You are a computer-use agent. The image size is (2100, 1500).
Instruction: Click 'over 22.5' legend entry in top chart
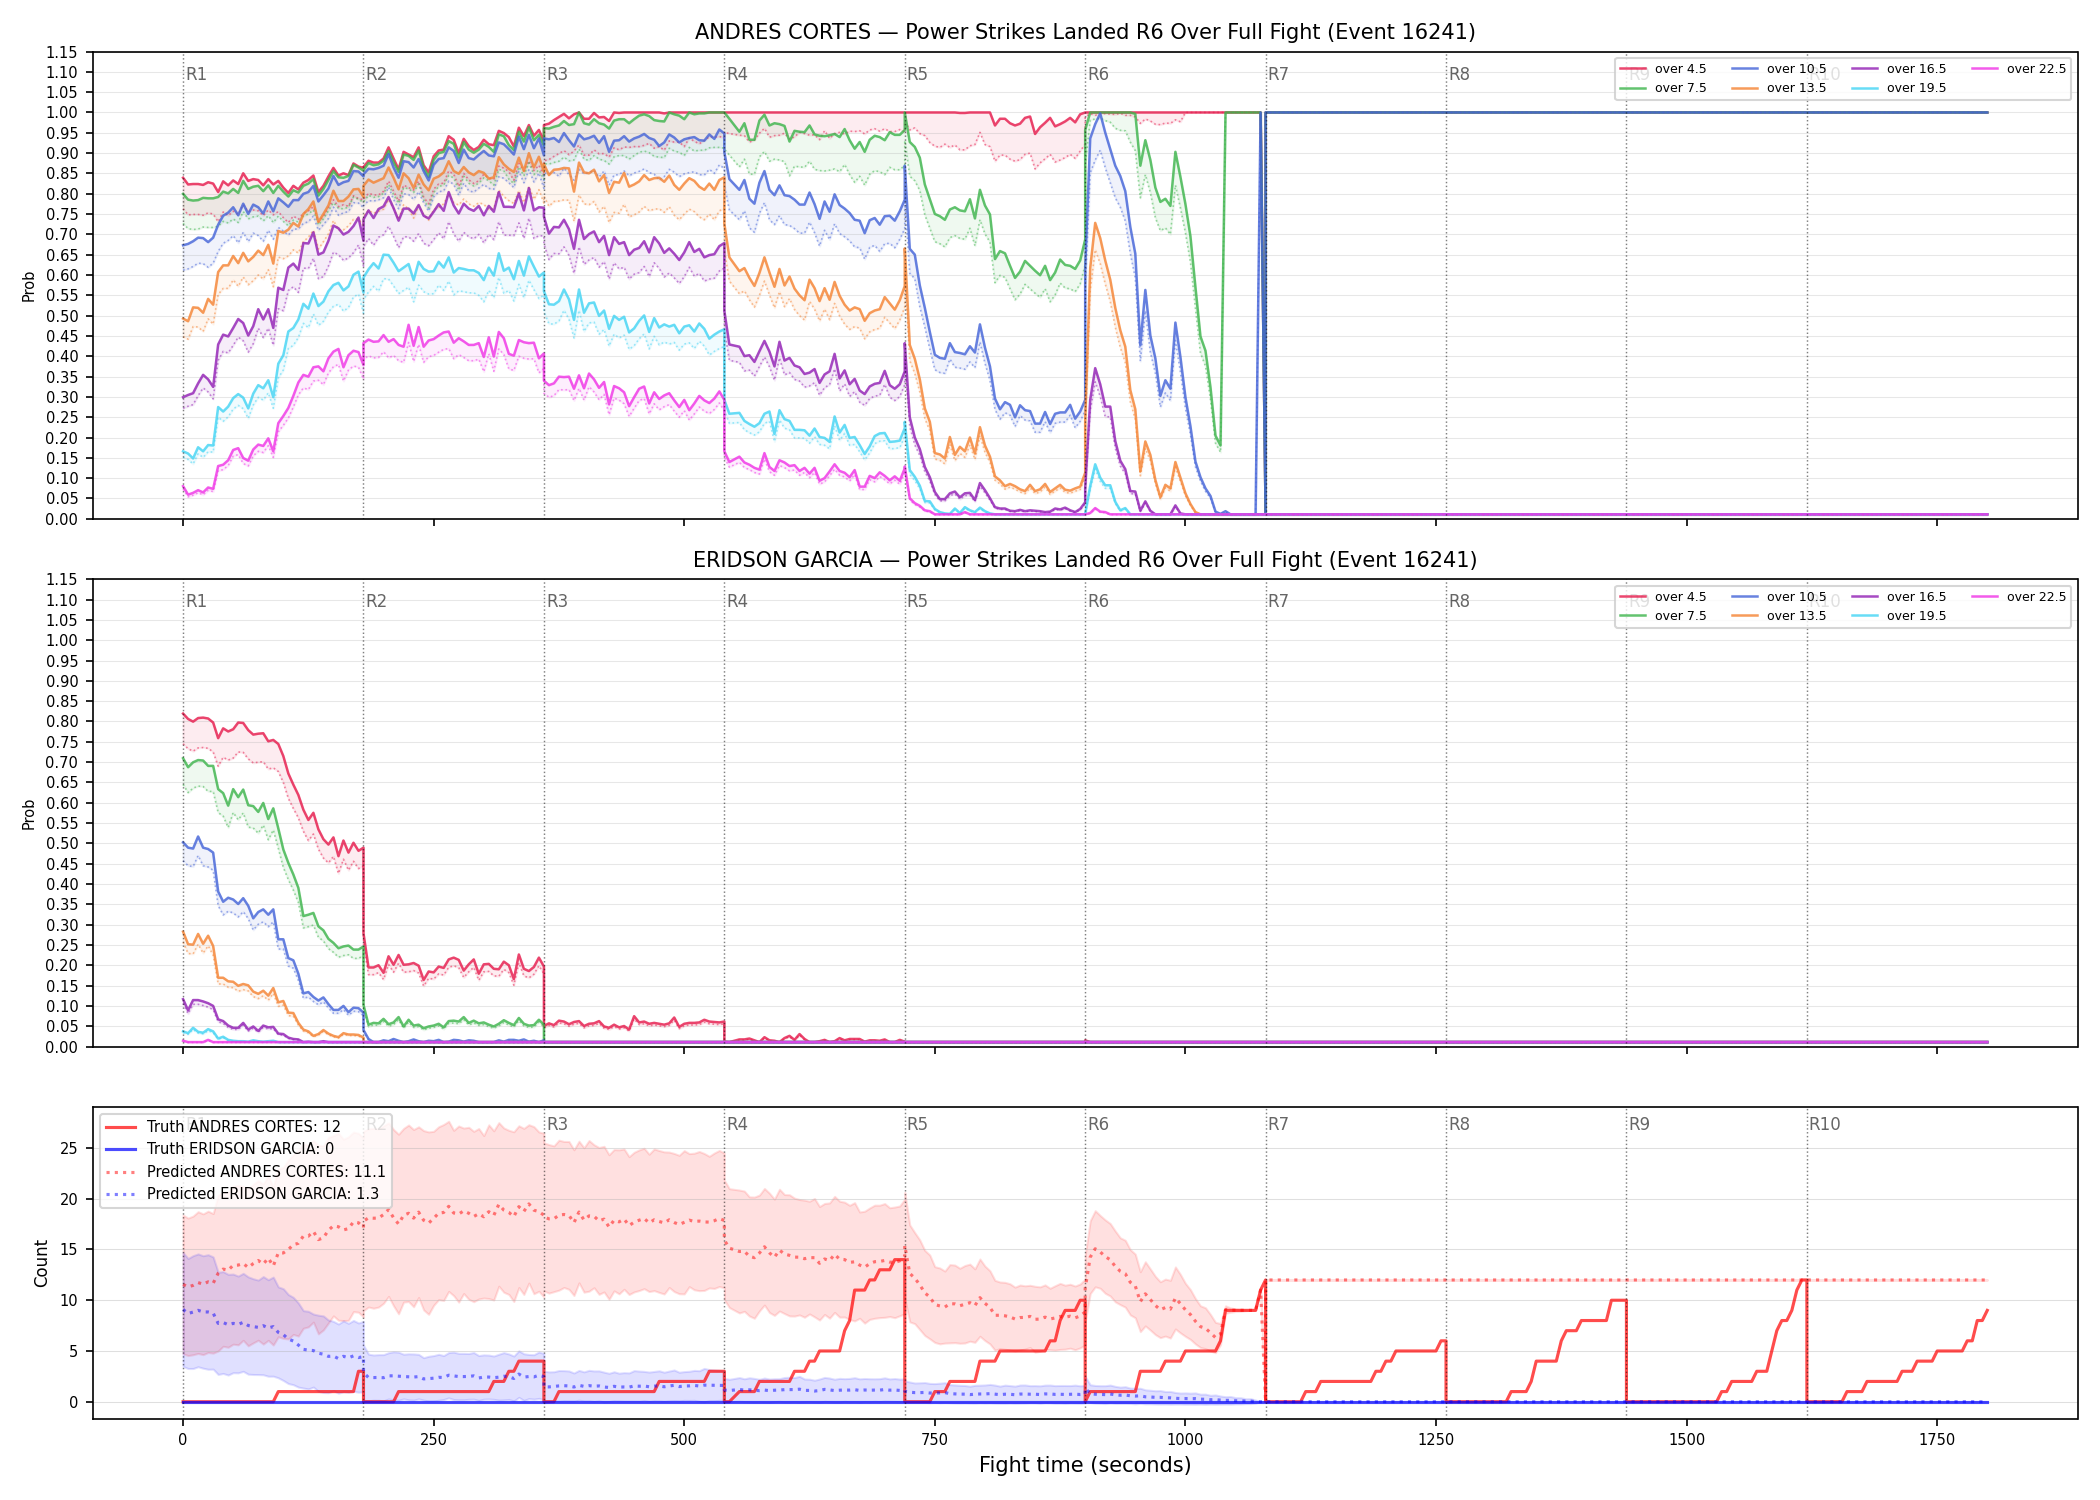(2019, 69)
